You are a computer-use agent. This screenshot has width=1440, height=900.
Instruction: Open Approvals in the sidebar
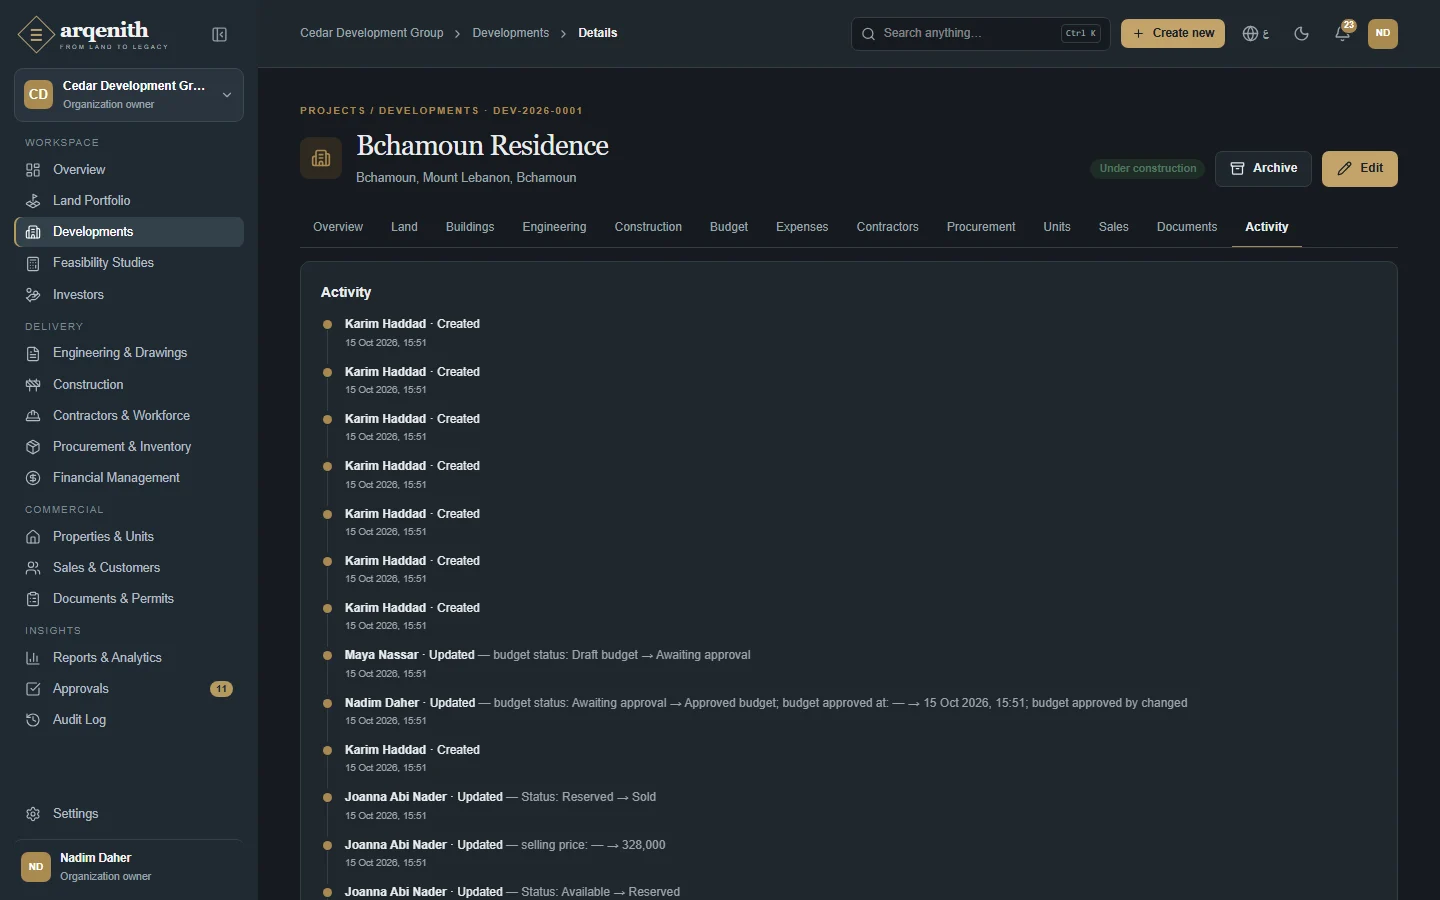129,689
